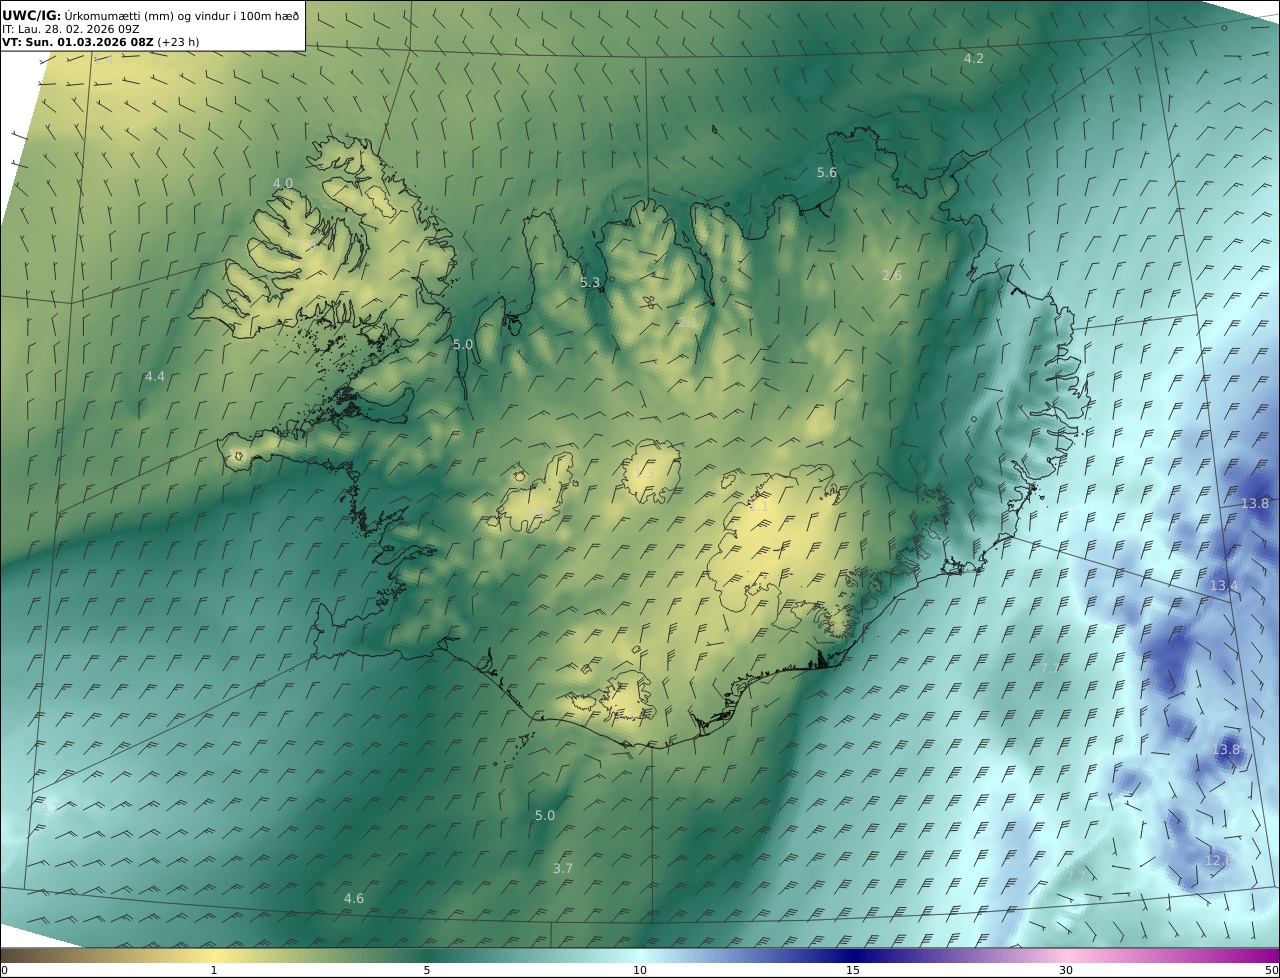Click the 5.0 label just above 3.7
1280x978 pixels.
[x=544, y=815]
